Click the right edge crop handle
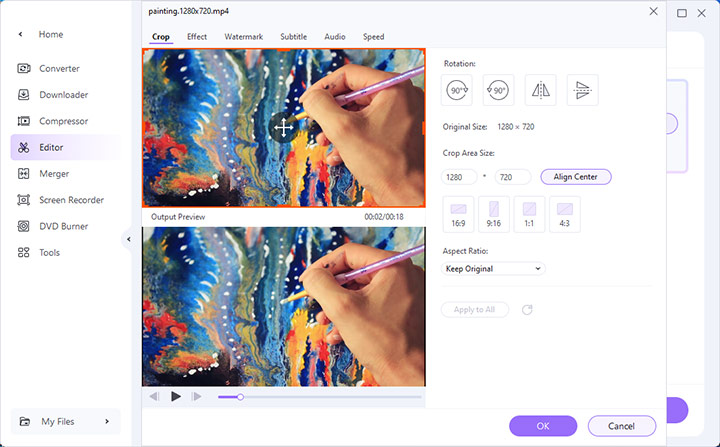720x447 pixels. pyautogui.click(x=424, y=128)
